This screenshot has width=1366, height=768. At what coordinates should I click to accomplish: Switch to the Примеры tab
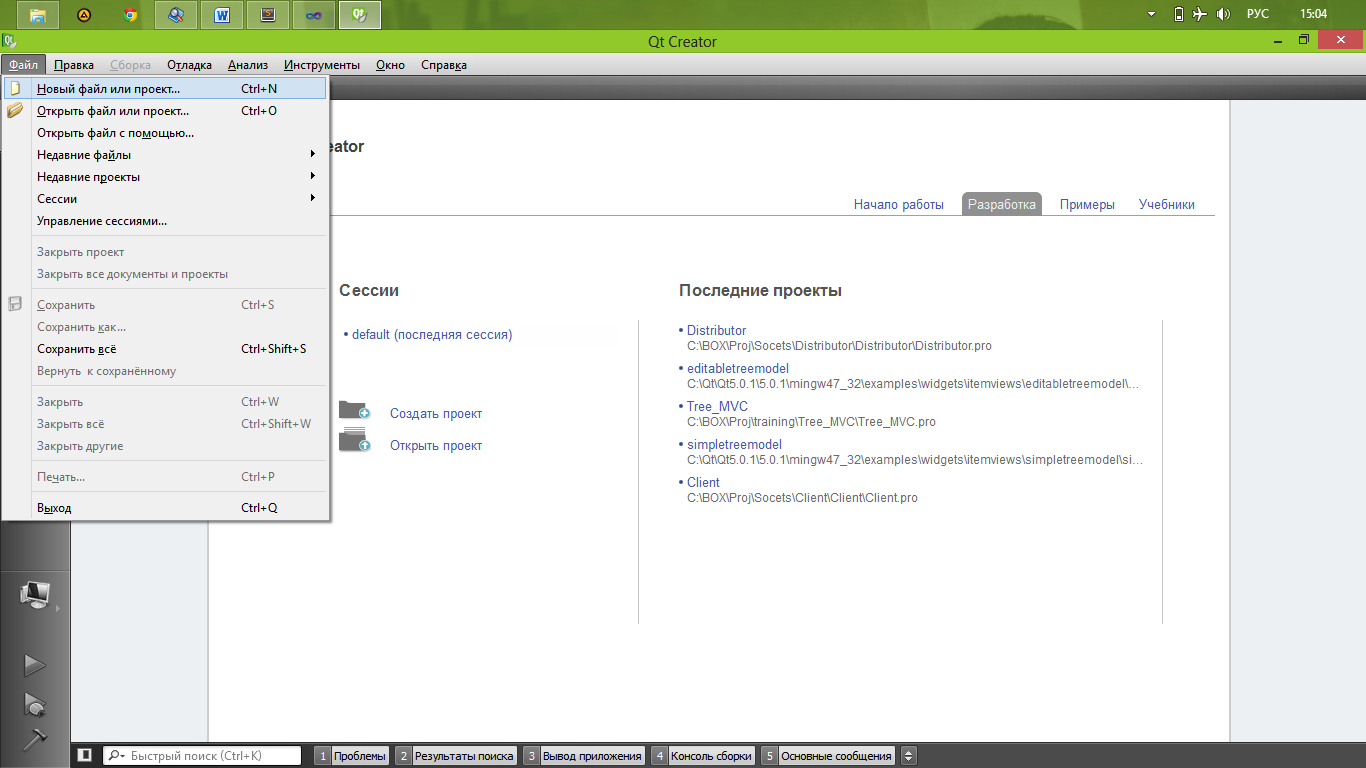tap(1087, 204)
